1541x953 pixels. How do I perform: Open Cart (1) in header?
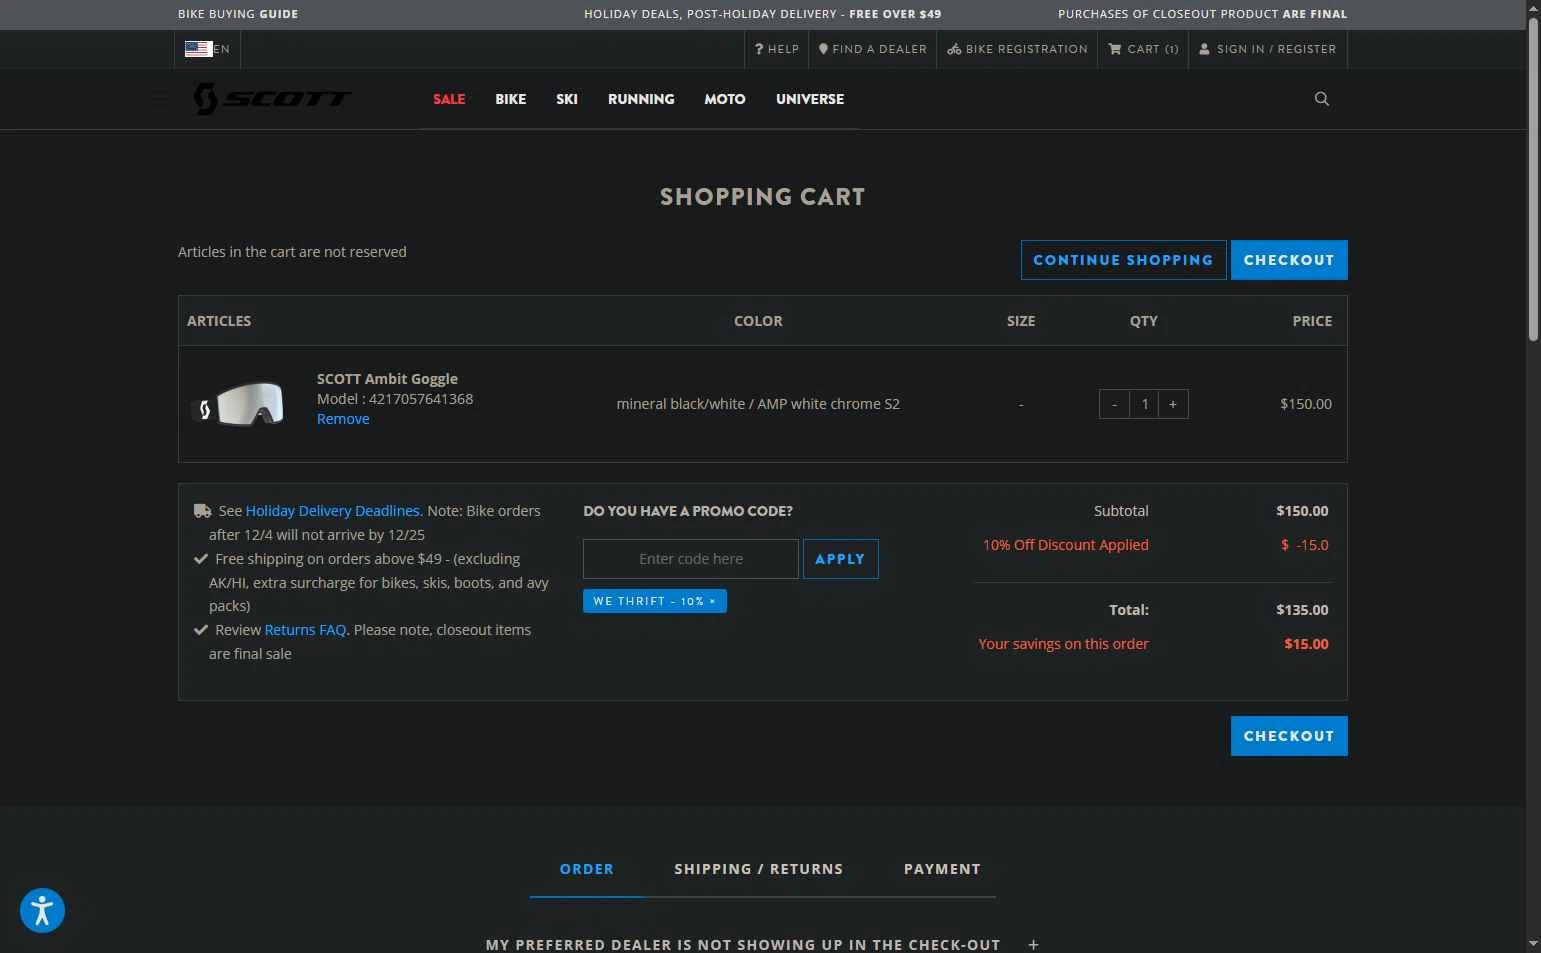tap(1143, 49)
